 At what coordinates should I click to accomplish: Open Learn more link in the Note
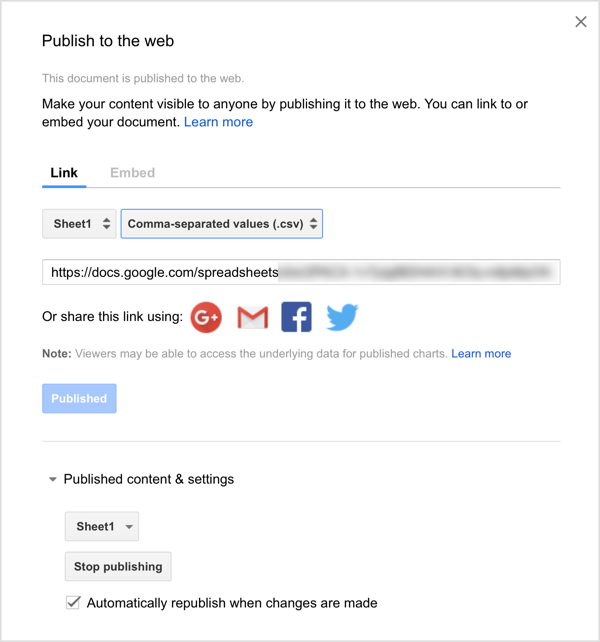click(481, 354)
